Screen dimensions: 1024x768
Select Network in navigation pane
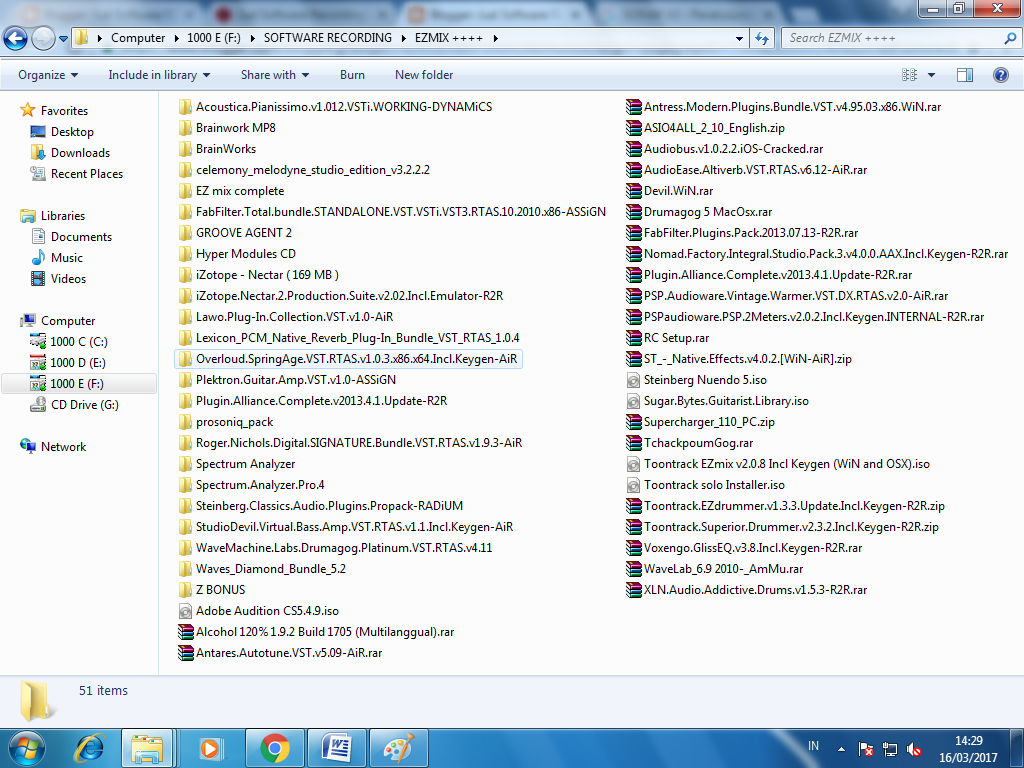click(x=63, y=447)
